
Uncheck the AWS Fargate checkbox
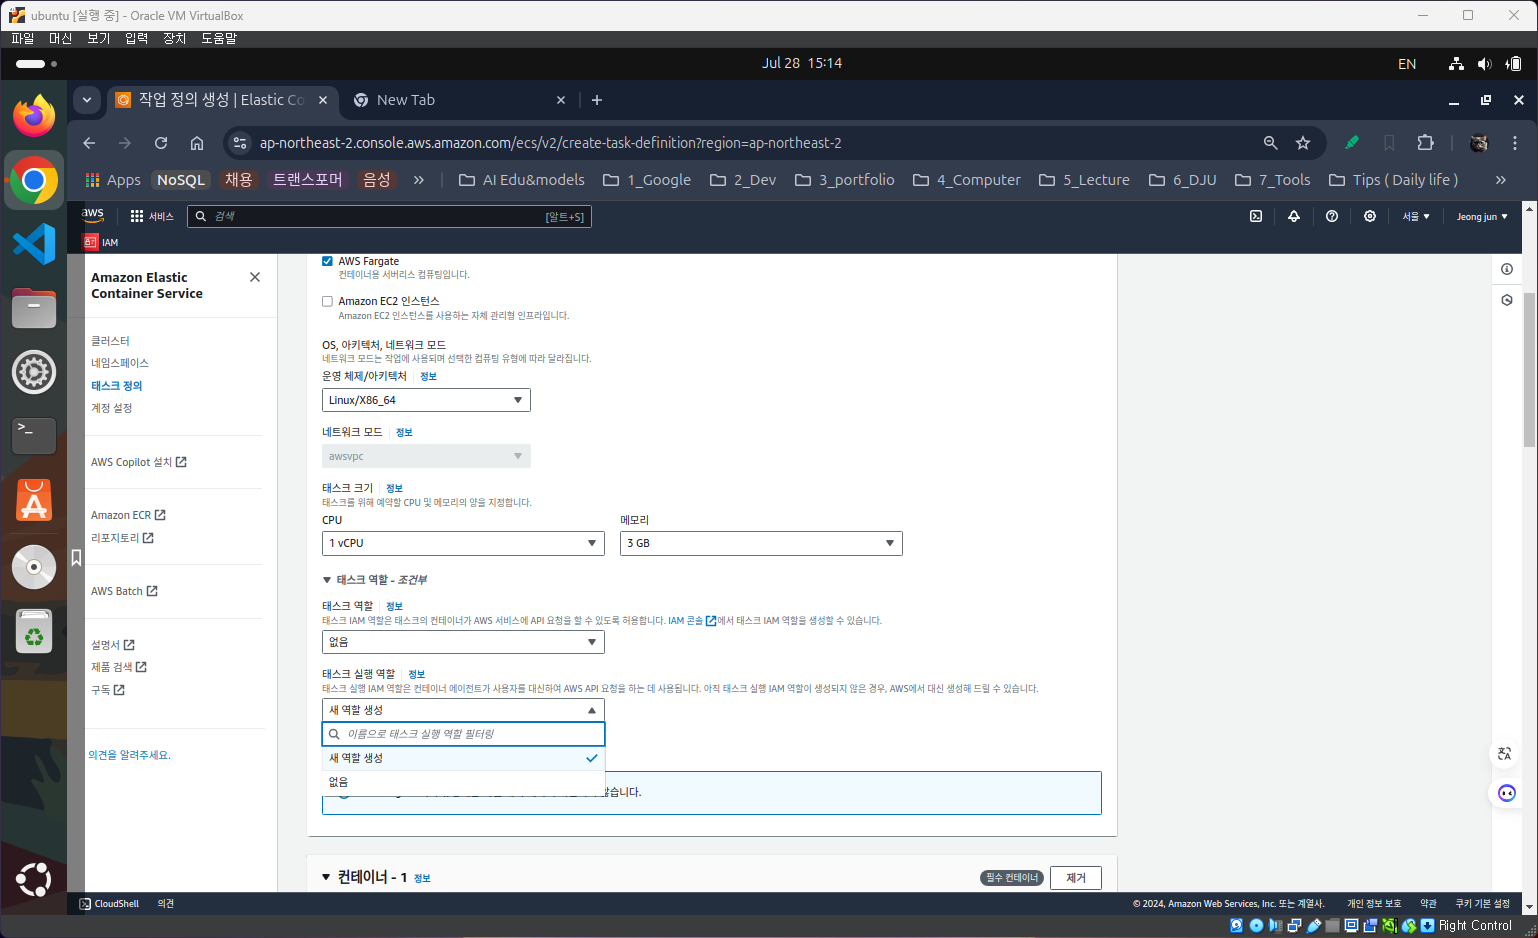(x=327, y=261)
